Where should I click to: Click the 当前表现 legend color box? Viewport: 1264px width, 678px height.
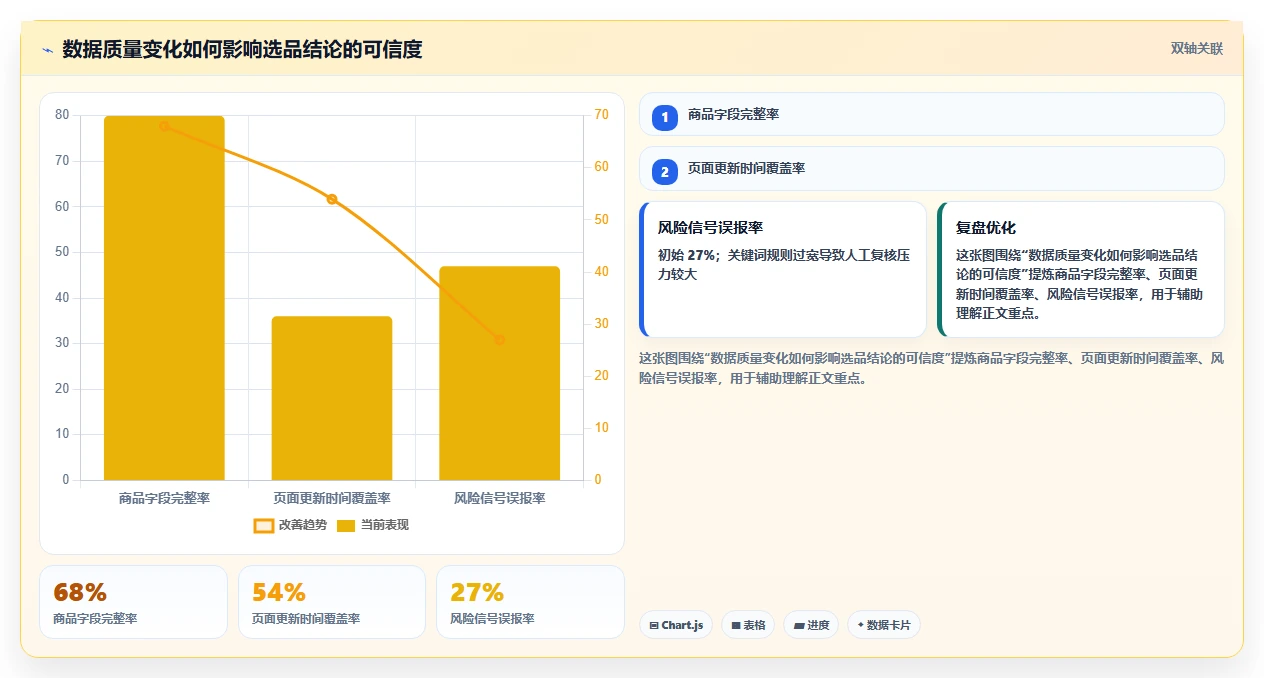coord(346,525)
